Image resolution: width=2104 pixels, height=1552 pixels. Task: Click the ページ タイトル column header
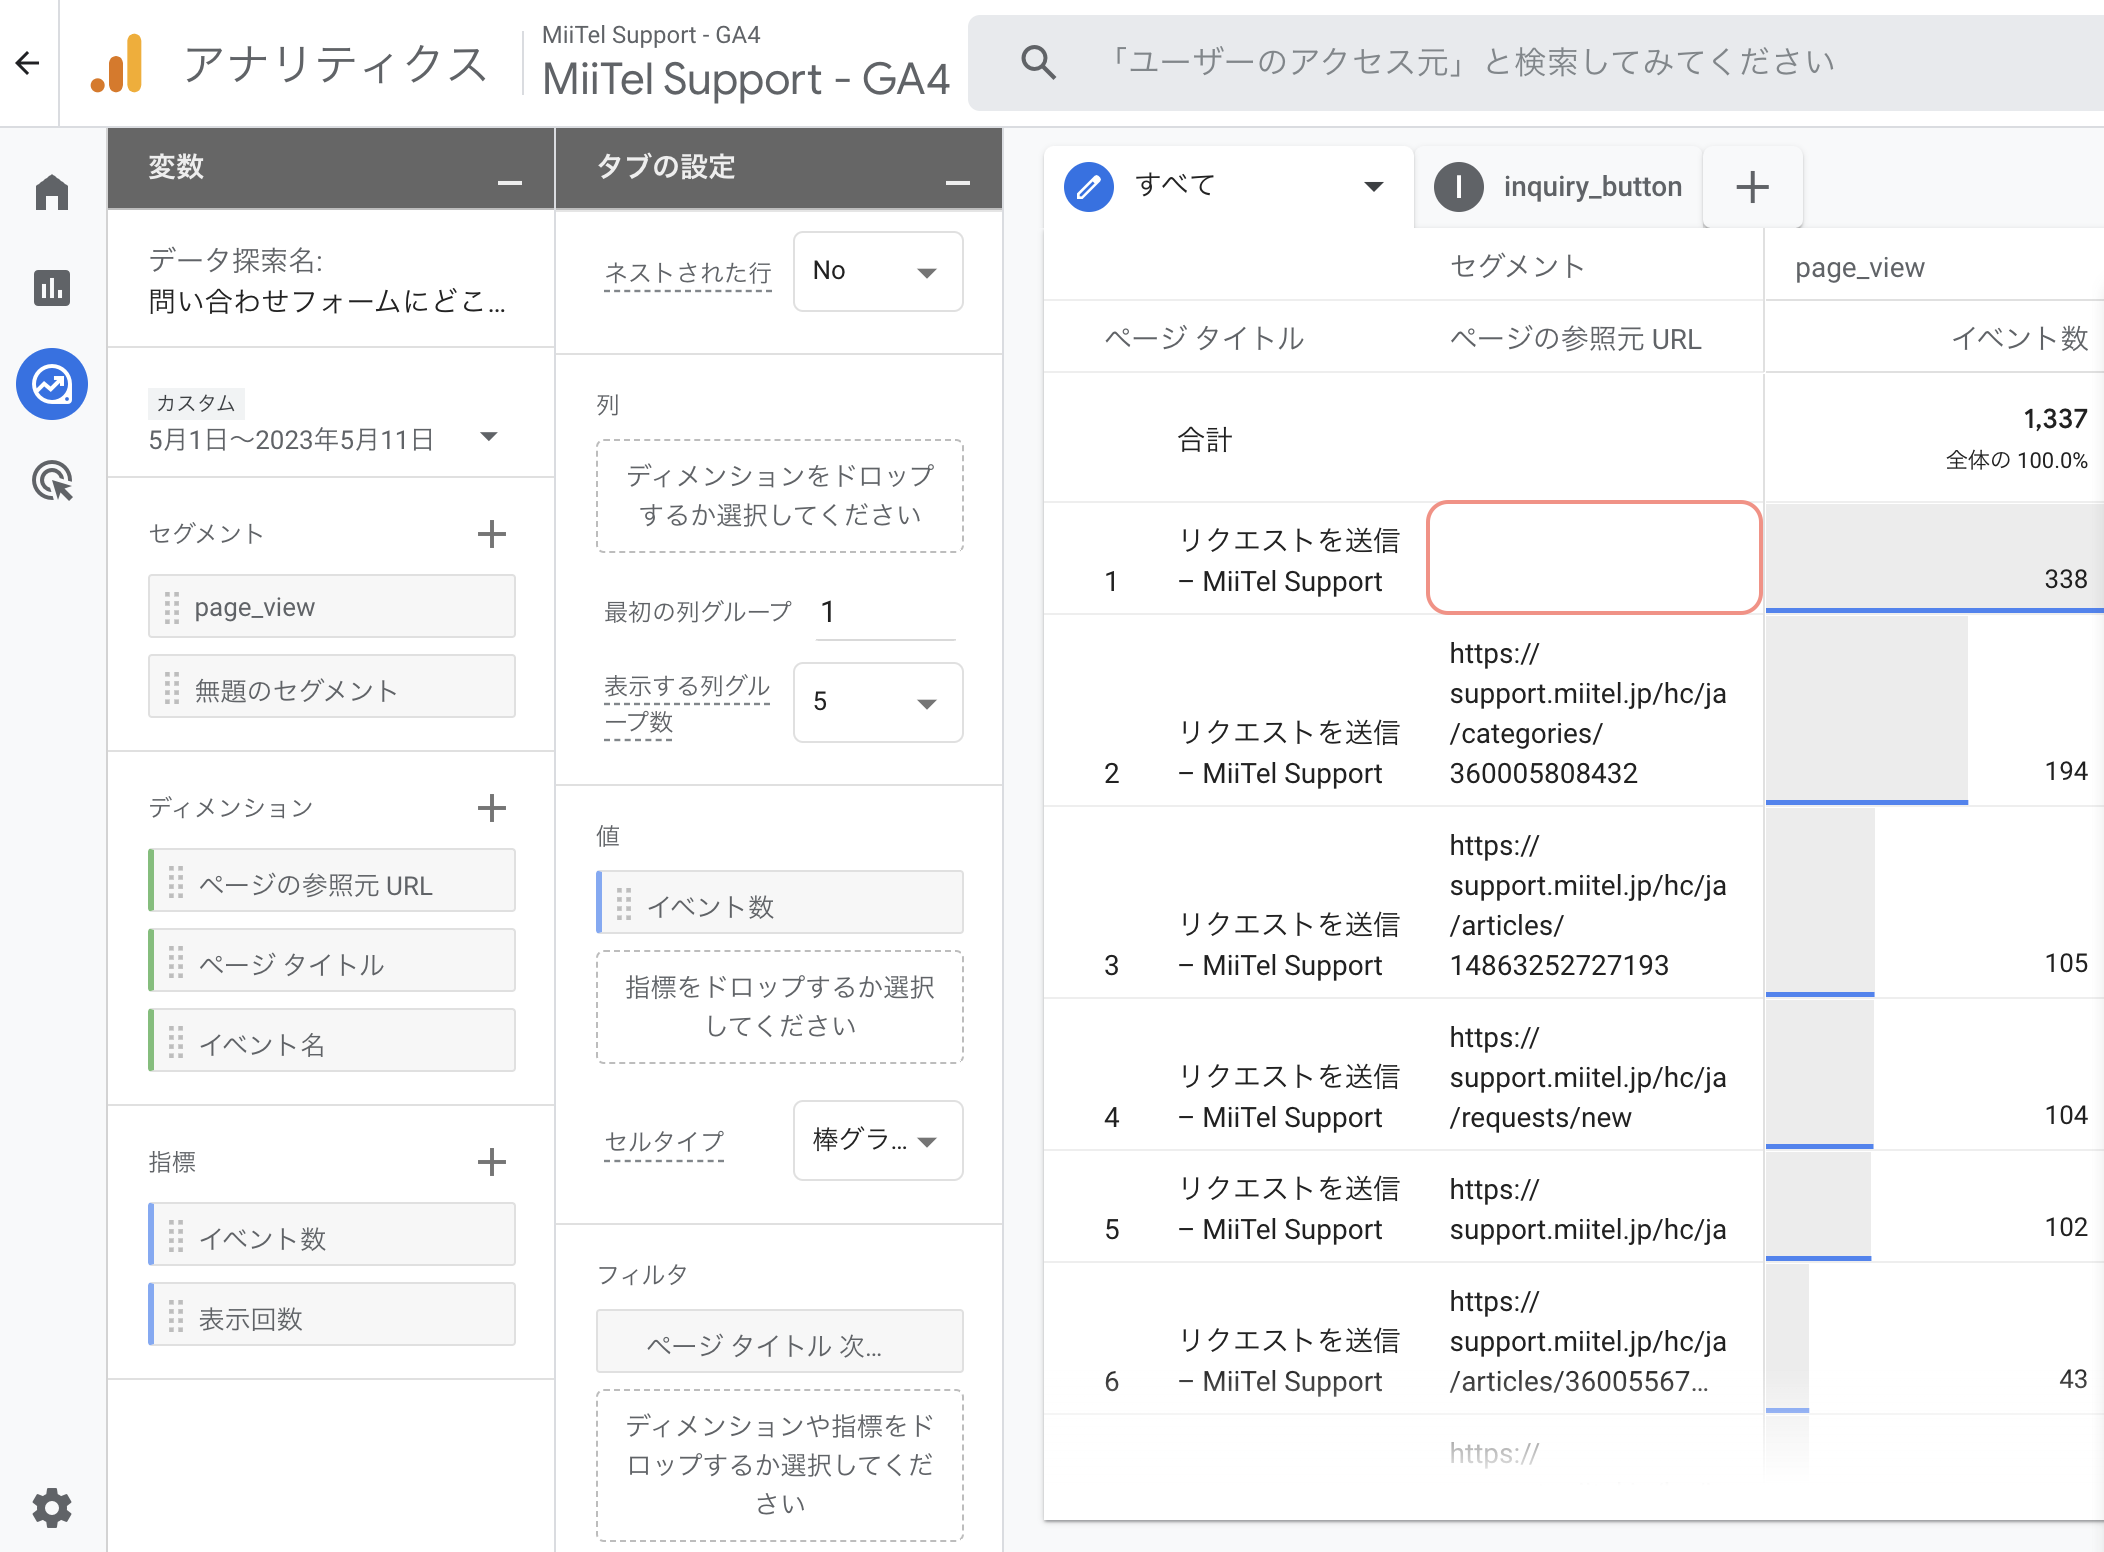point(1203,339)
